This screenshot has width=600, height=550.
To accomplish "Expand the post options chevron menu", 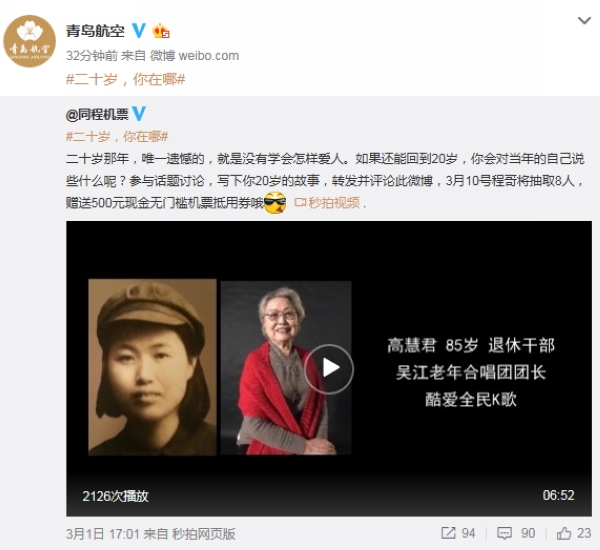I will pyautogui.click(x=584, y=20).
